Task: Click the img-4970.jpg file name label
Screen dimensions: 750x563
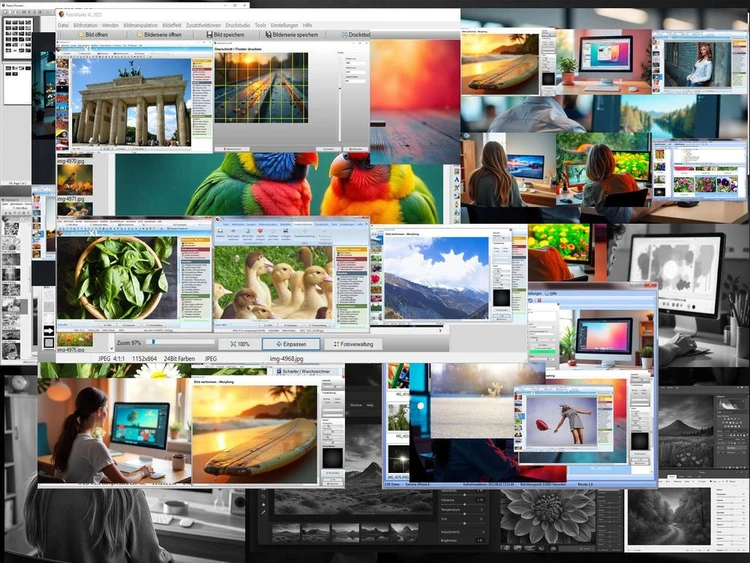Action: pos(71,162)
